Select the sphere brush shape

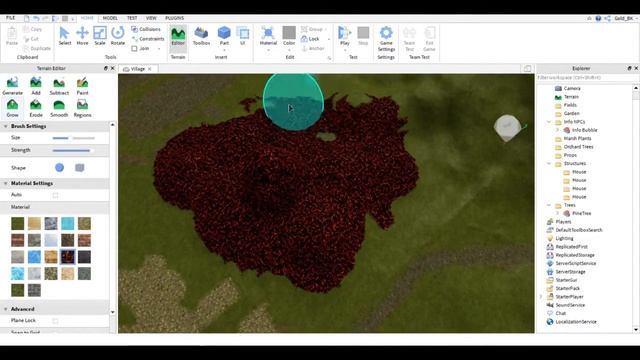pyautogui.click(x=60, y=168)
